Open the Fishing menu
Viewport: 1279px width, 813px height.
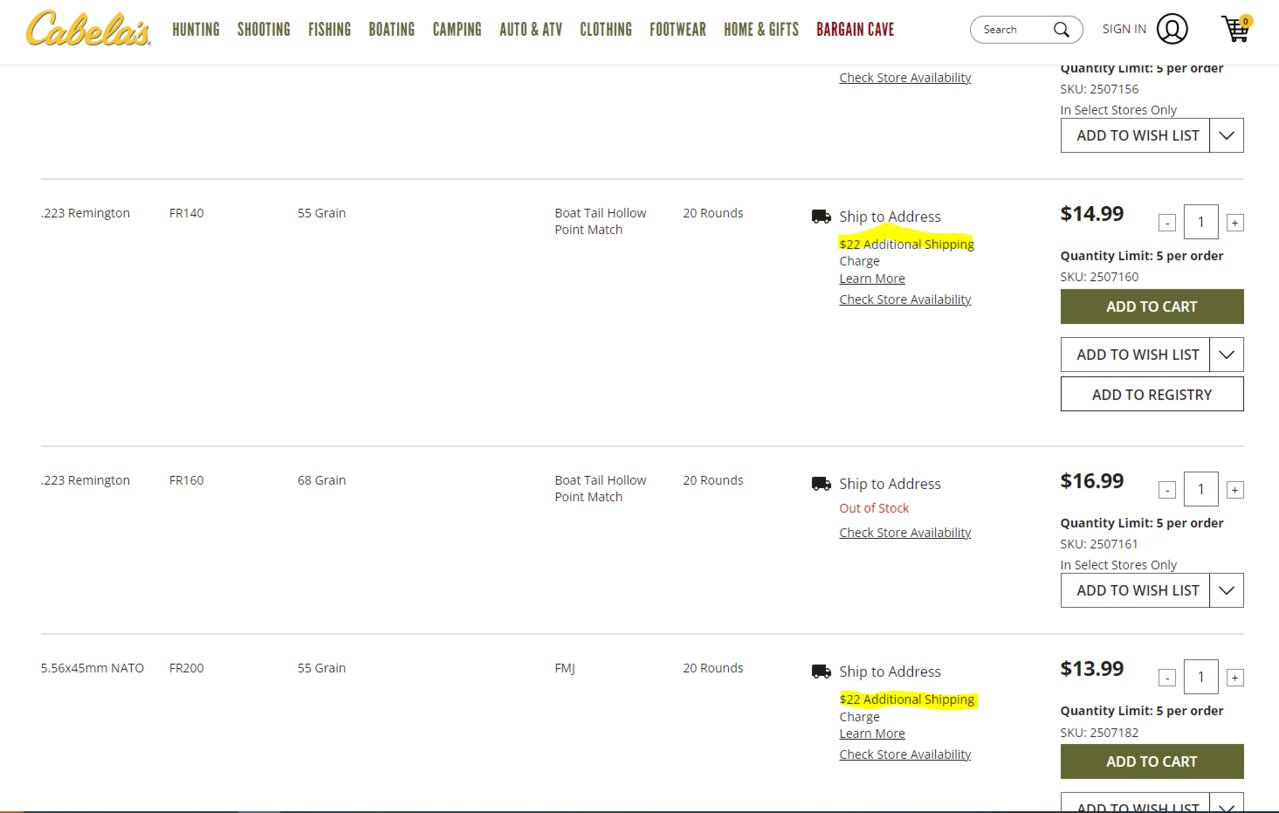click(329, 29)
